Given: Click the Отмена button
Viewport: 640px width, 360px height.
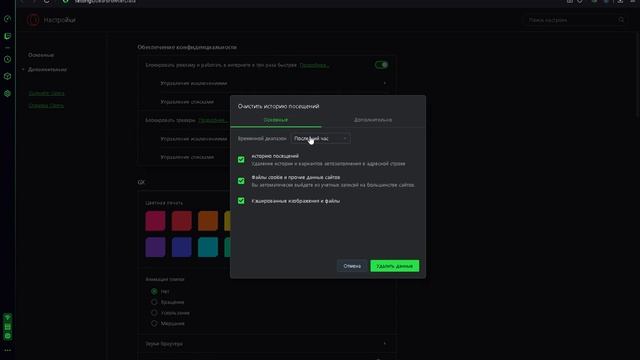Looking at the screenshot, I should (x=352, y=266).
